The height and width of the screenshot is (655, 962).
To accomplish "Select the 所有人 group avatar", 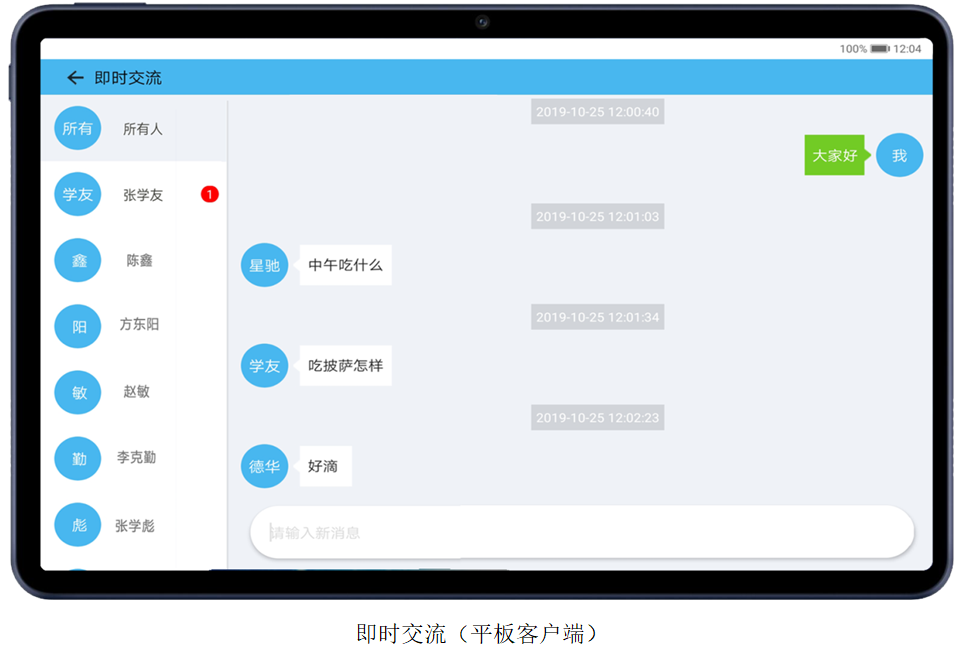I will click(77, 128).
